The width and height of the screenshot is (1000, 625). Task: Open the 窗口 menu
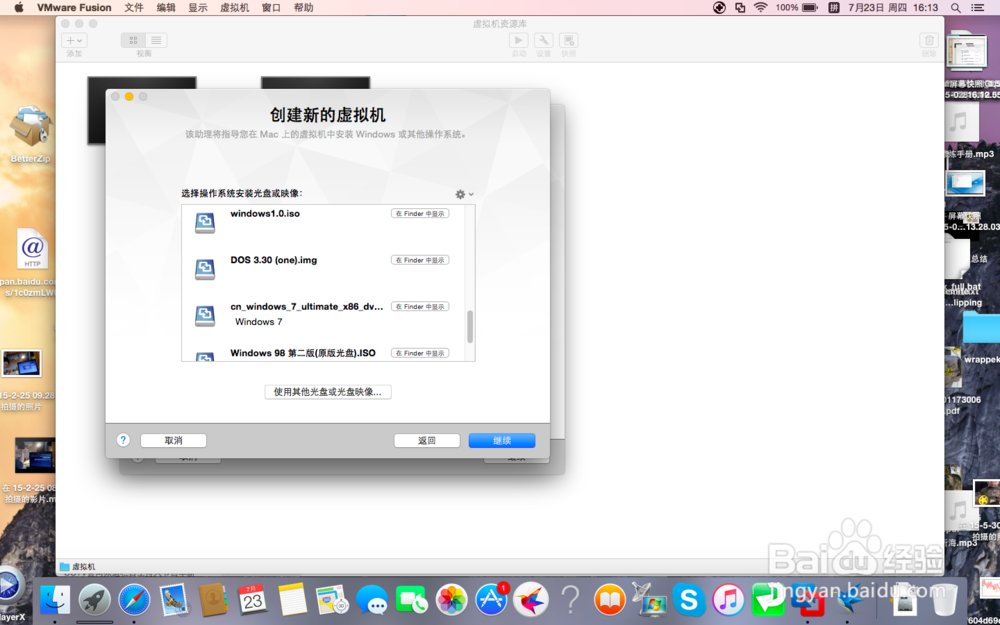click(271, 8)
